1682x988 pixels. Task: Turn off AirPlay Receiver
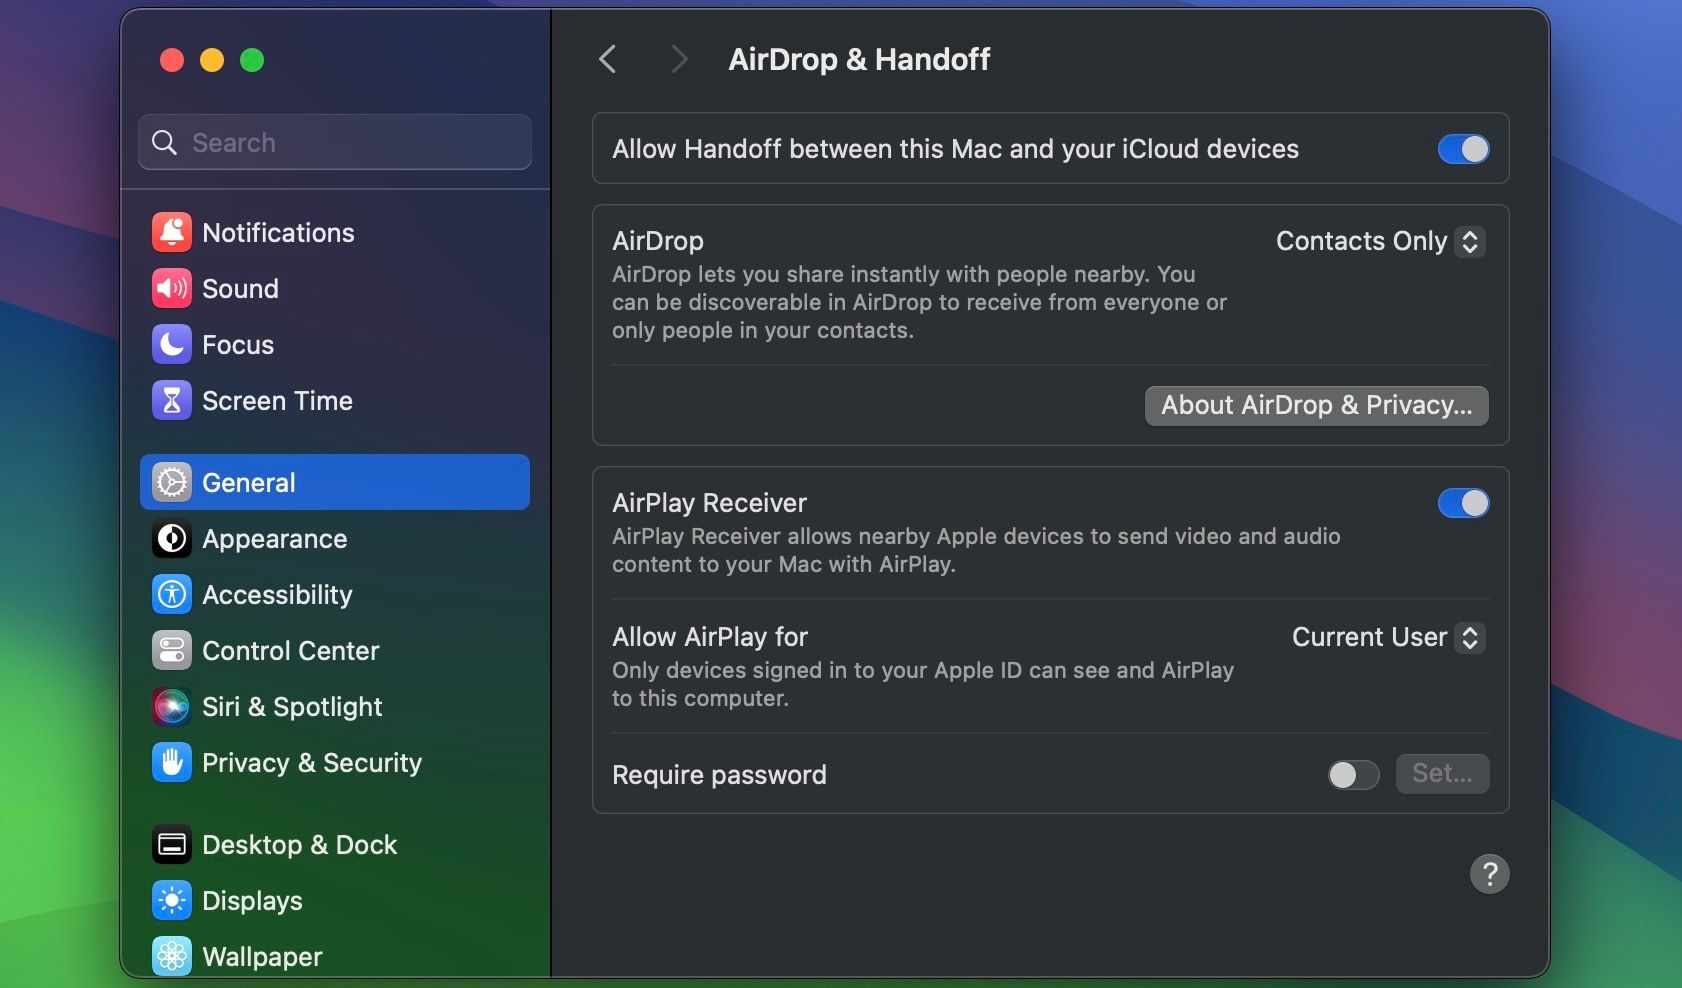coord(1463,503)
